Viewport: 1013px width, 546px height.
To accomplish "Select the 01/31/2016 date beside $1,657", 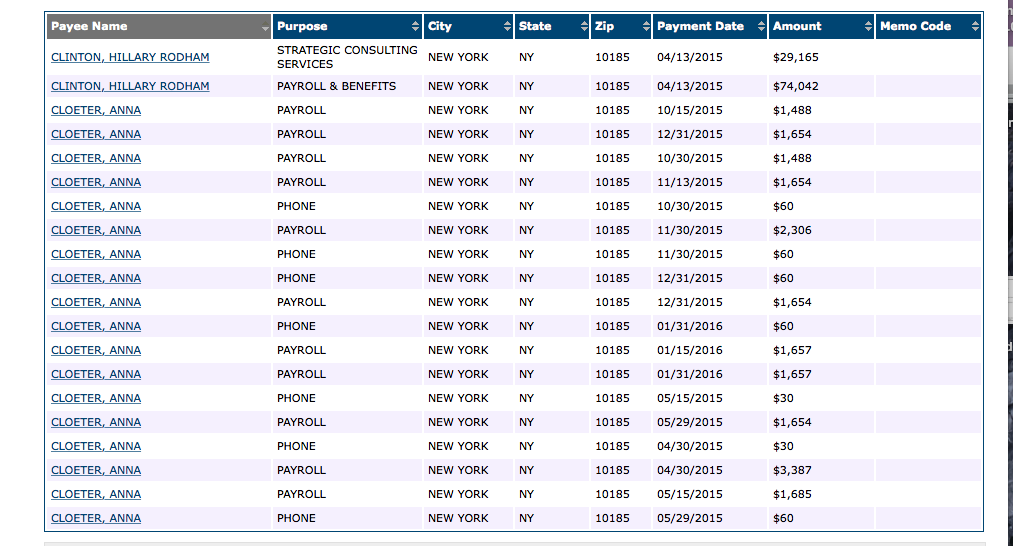I will (x=689, y=374).
